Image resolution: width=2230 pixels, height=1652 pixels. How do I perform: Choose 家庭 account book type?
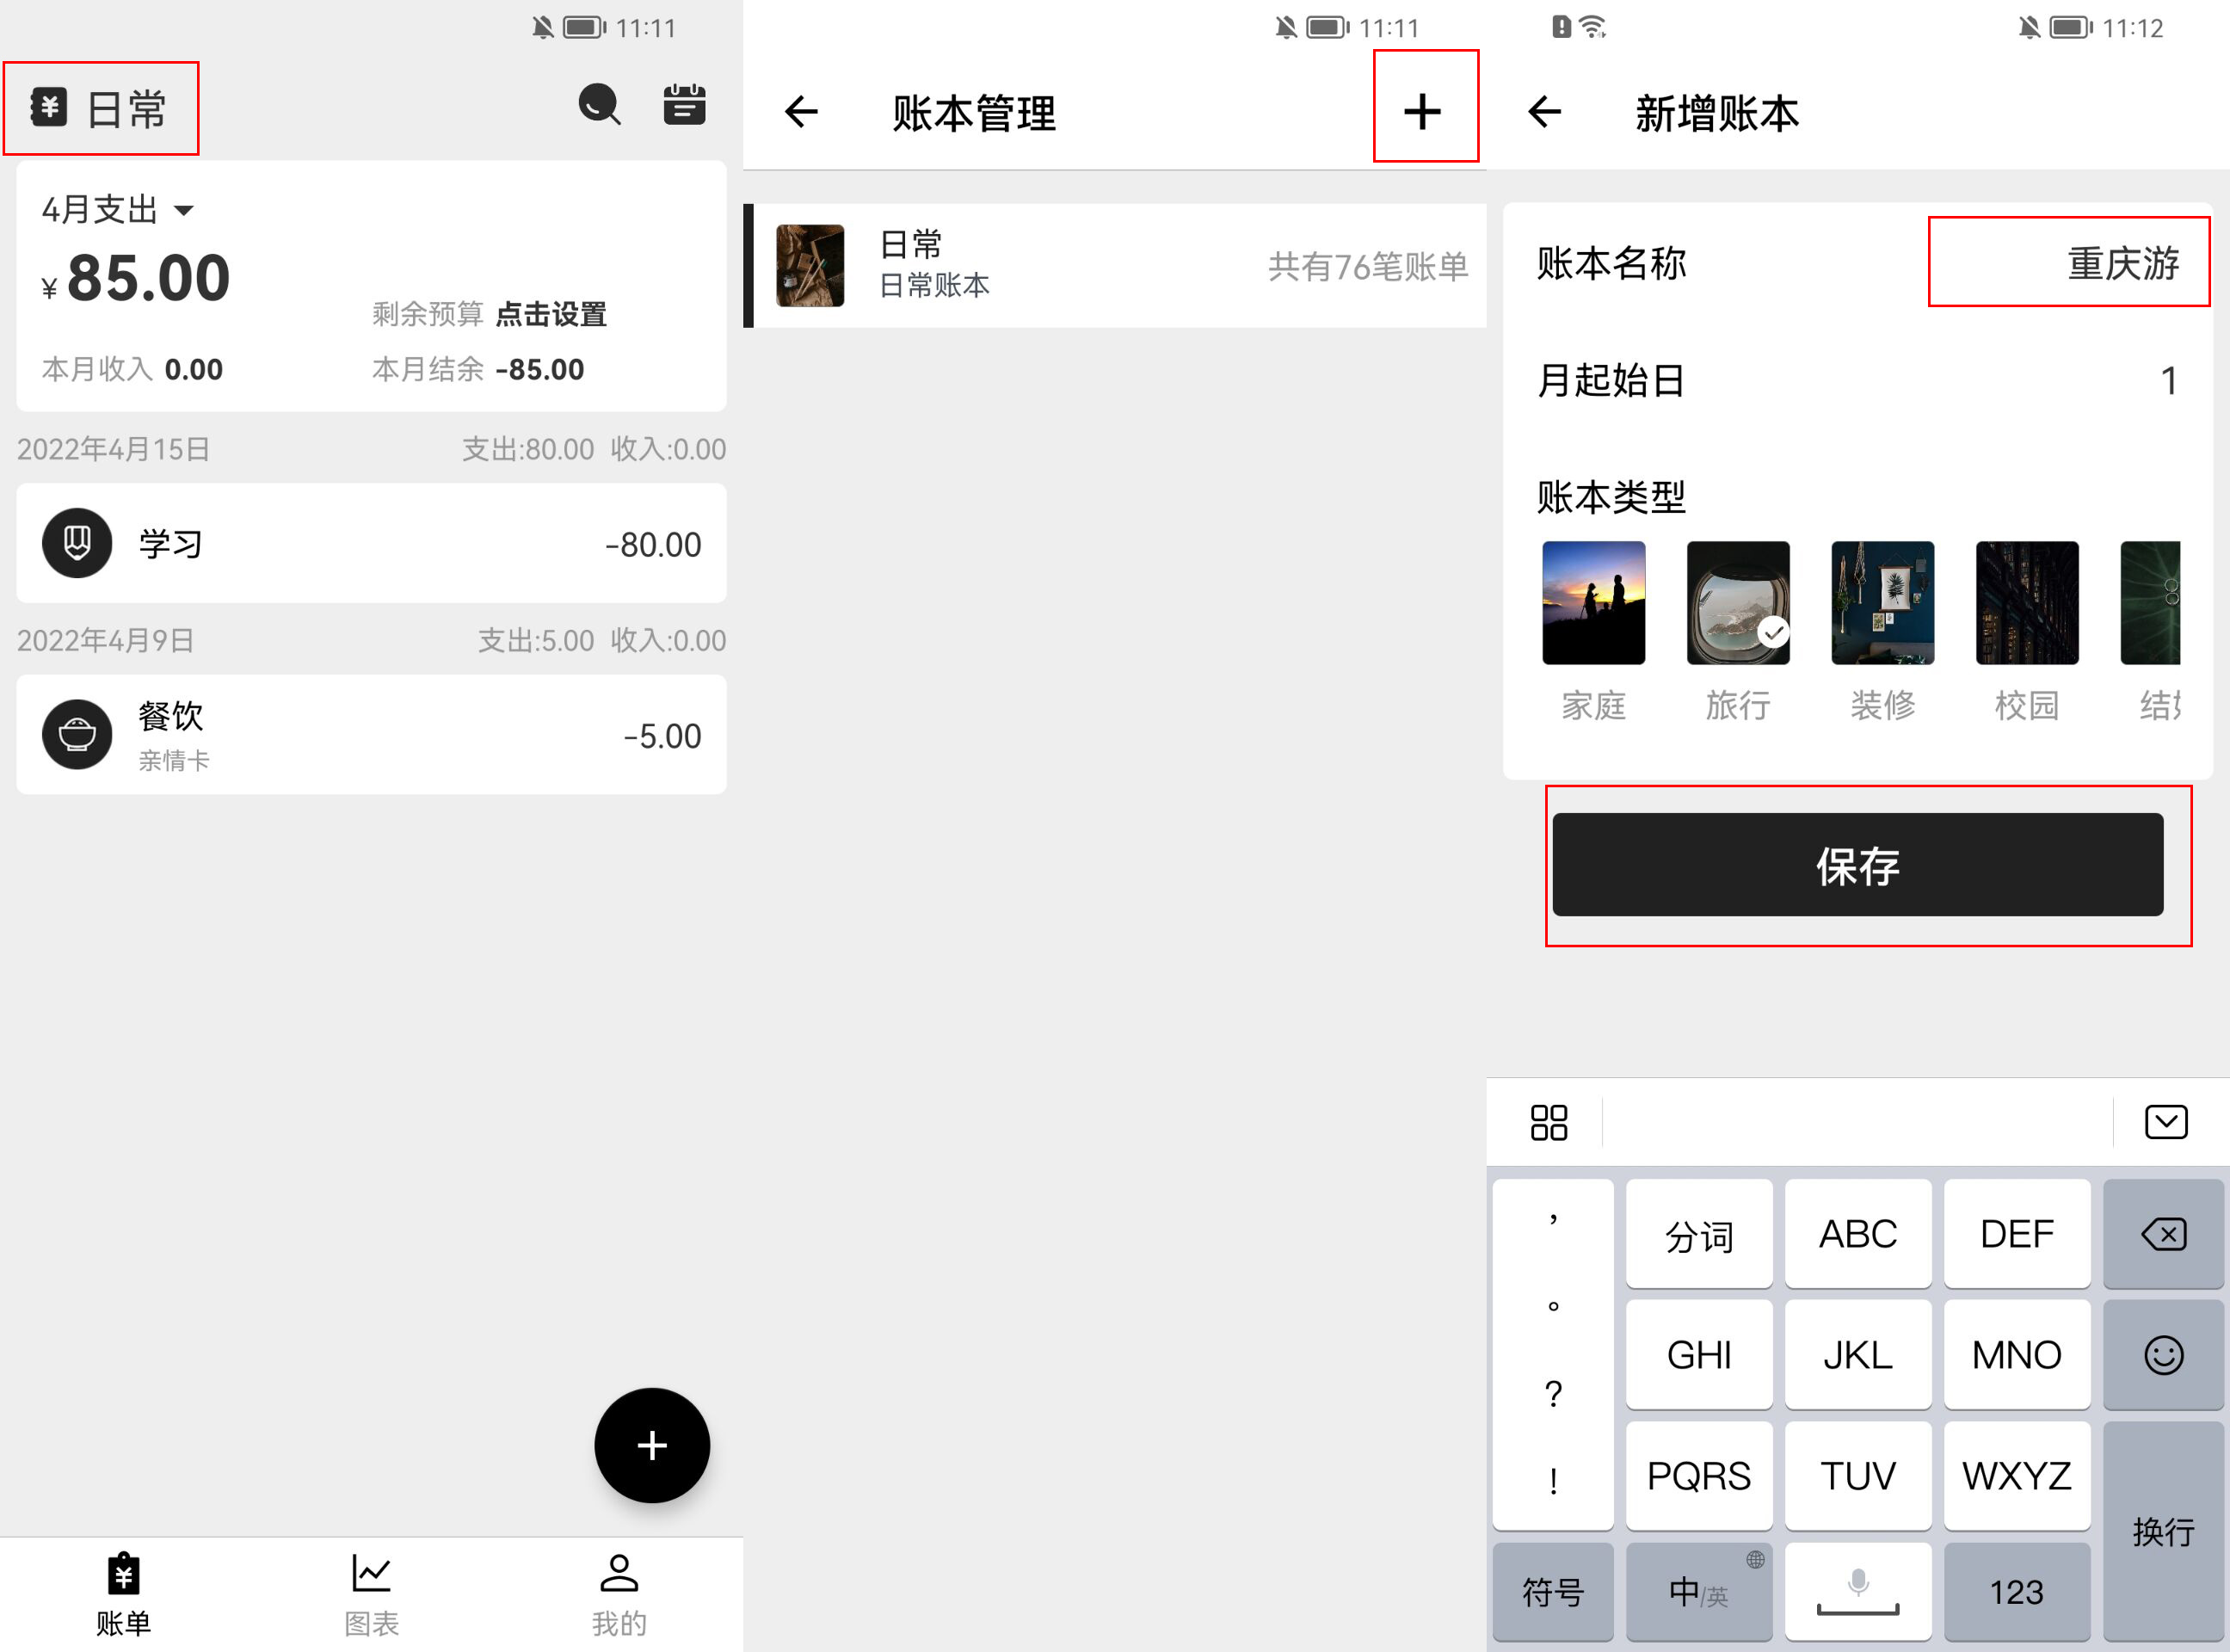tap(1593, 604)
